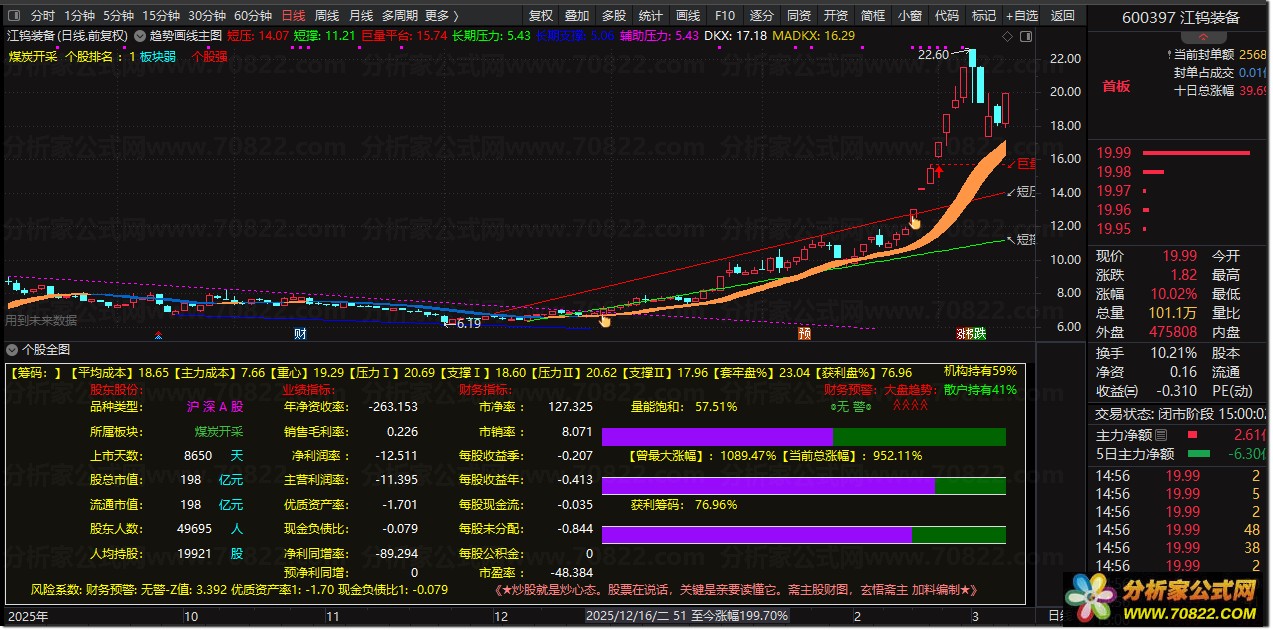Toggle the 叠加 overlay button

click(577, 16)
